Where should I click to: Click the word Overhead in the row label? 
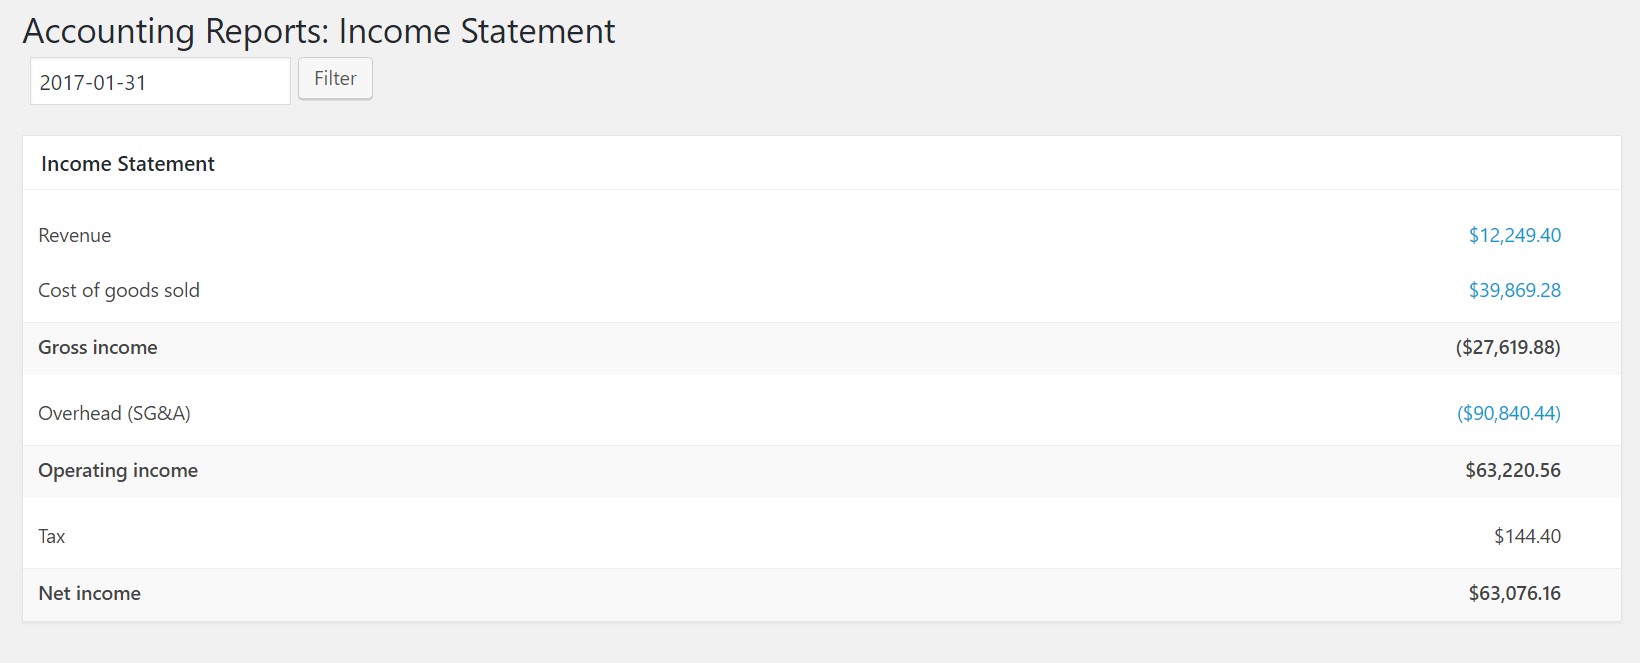[79, 413]
